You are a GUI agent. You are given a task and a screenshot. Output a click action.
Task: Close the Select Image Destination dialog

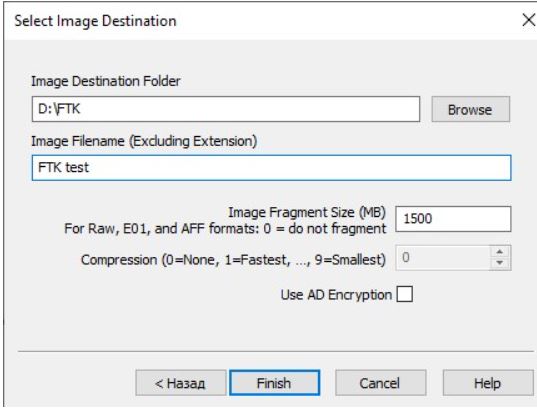528,20
